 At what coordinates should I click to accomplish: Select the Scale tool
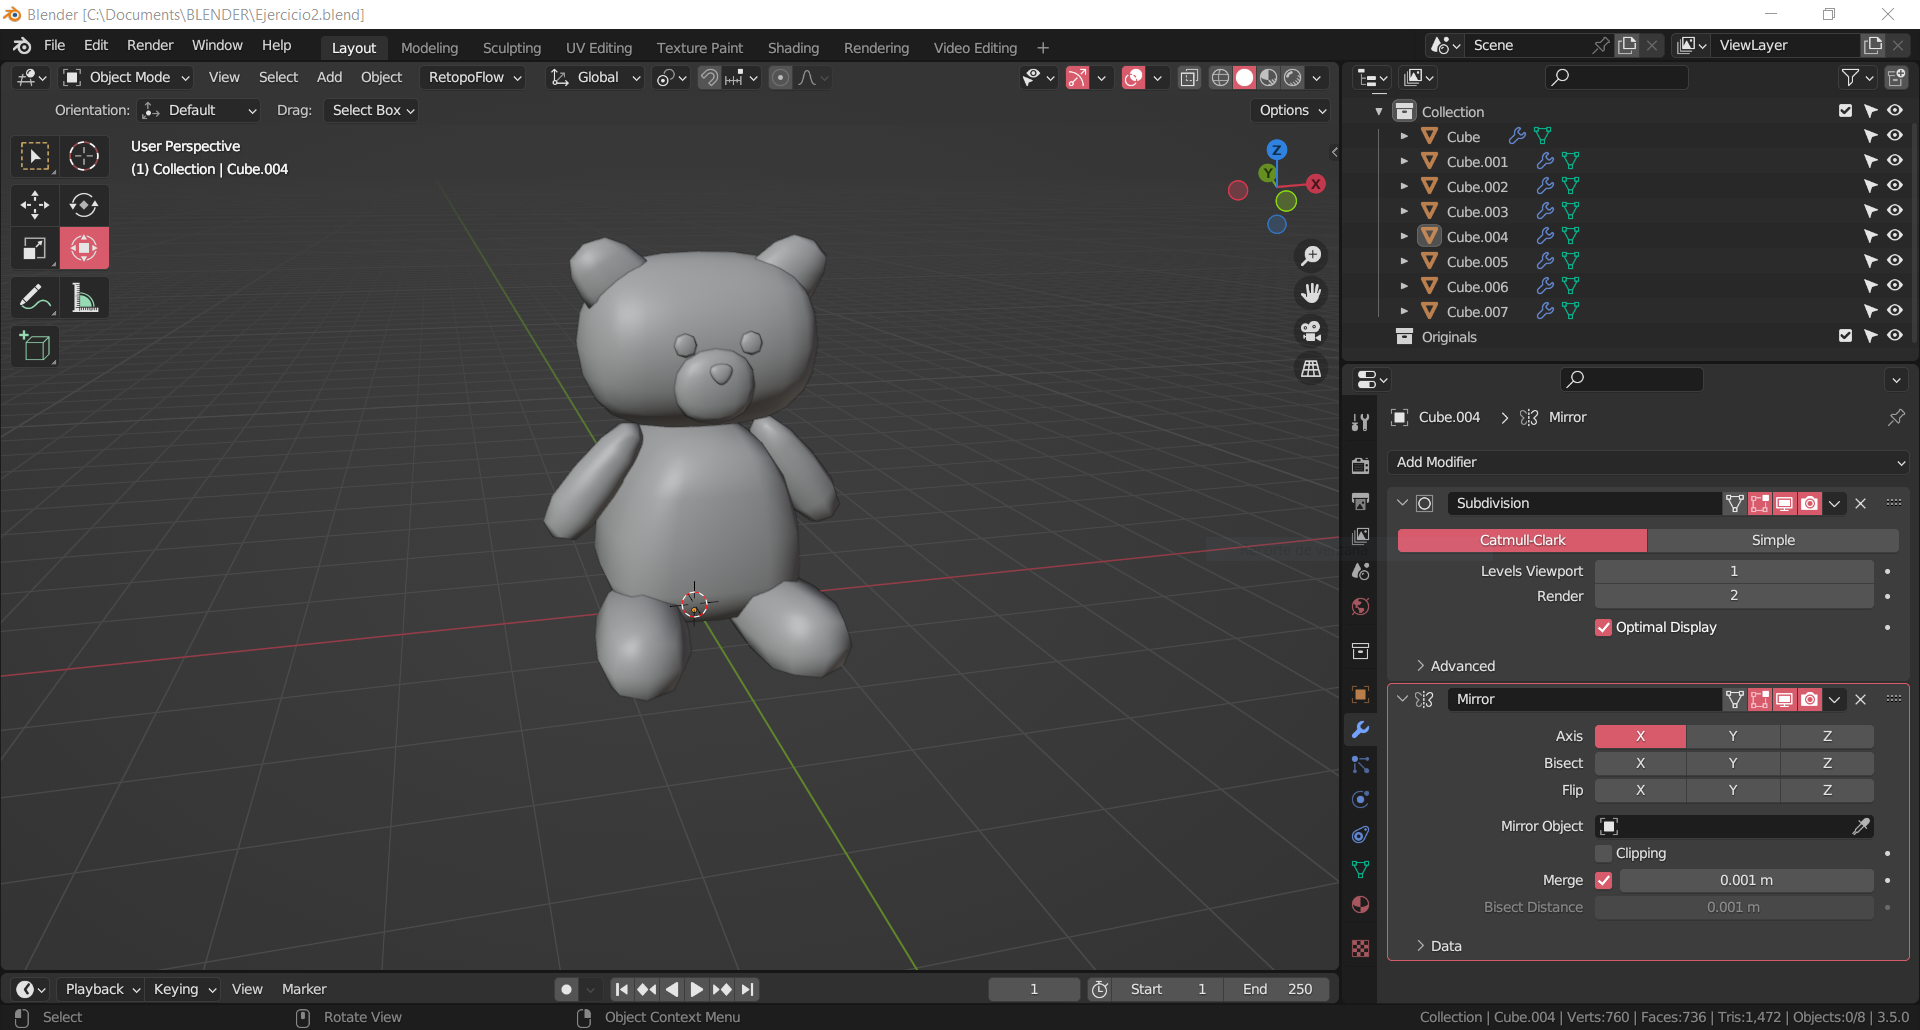click(x=35, y=248)
